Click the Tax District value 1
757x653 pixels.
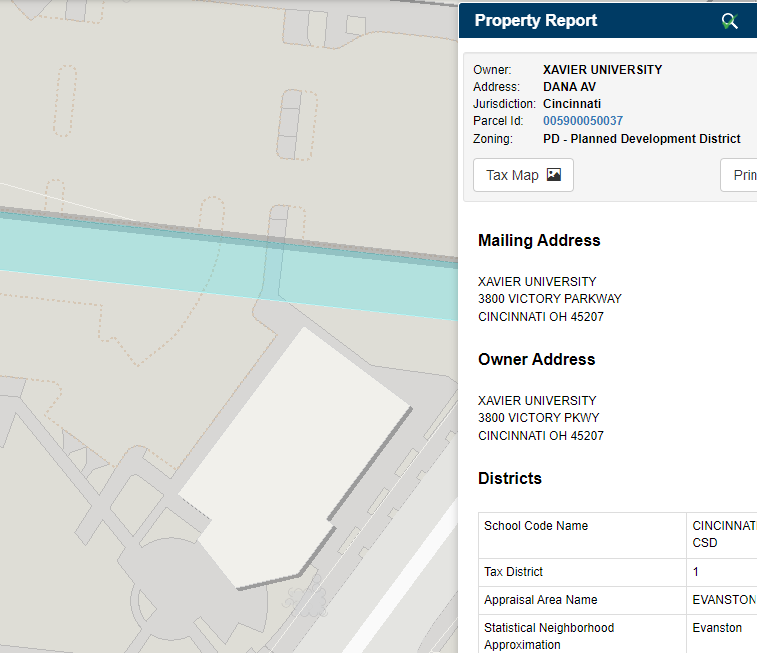(696, 572)
